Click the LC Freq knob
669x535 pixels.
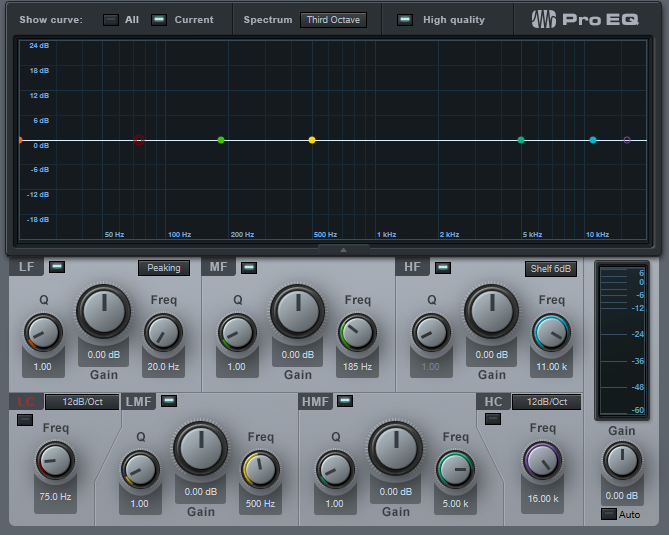55,461
